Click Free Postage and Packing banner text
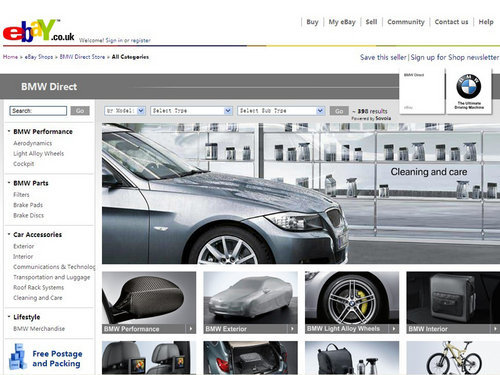Screen dimensions: 500x375 [x=57, y=359]
